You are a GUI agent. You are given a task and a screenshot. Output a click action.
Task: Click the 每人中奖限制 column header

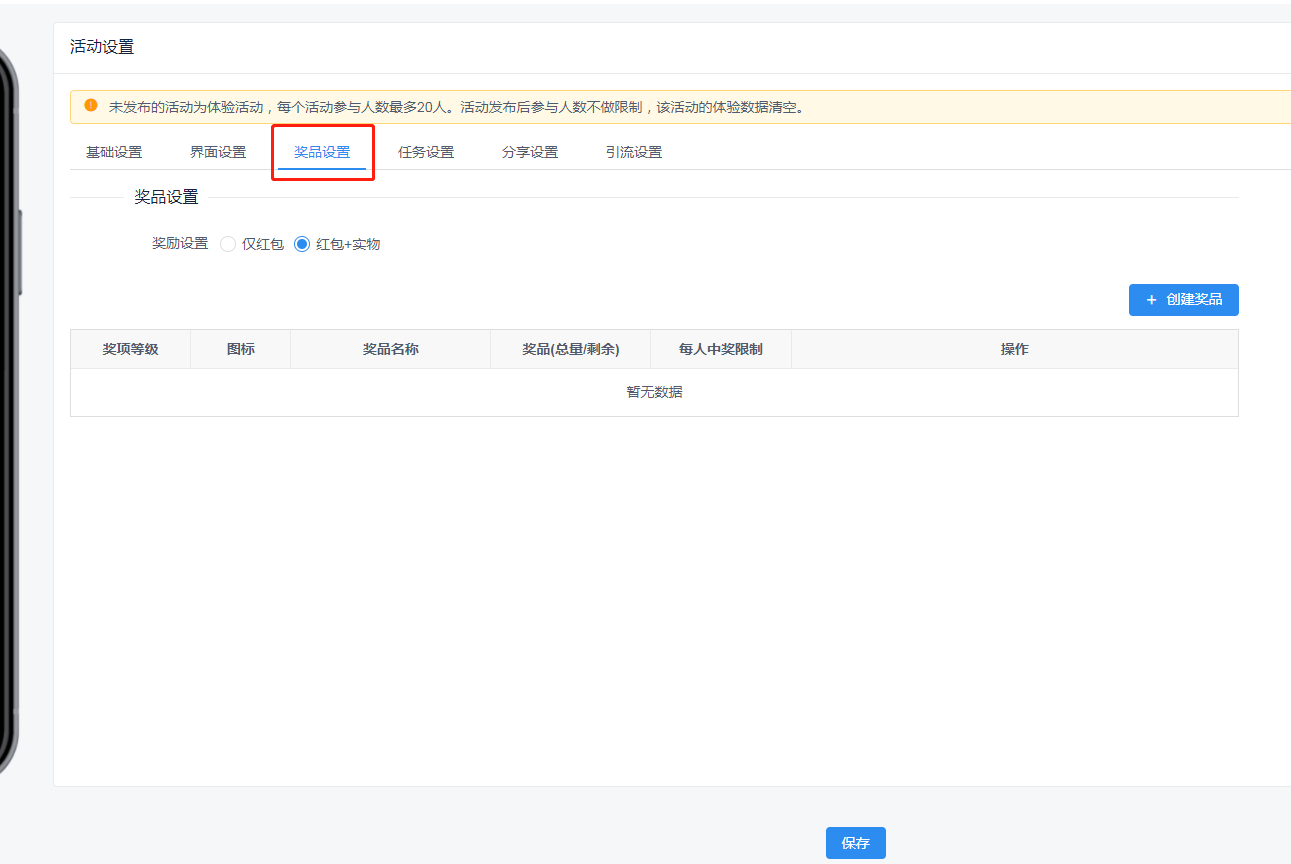pos(721,349)
